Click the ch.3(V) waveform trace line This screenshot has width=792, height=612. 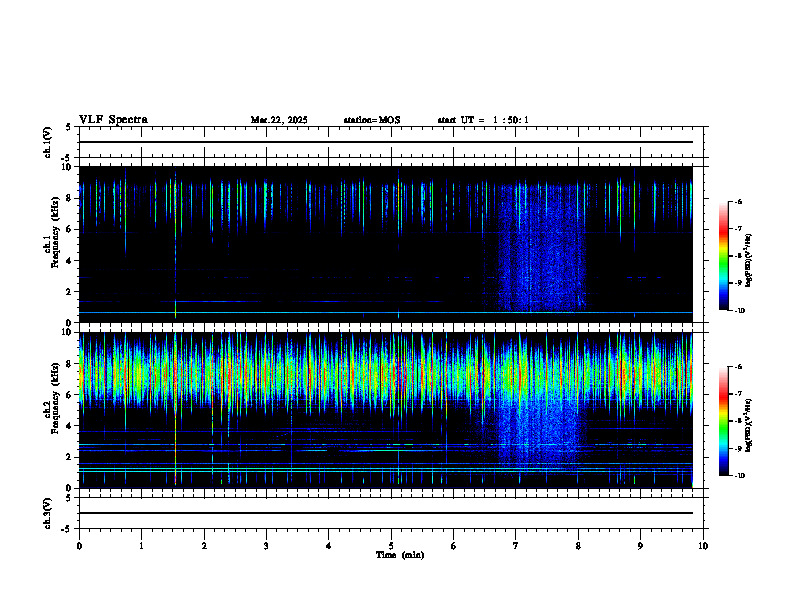click(x=386, y=513)
